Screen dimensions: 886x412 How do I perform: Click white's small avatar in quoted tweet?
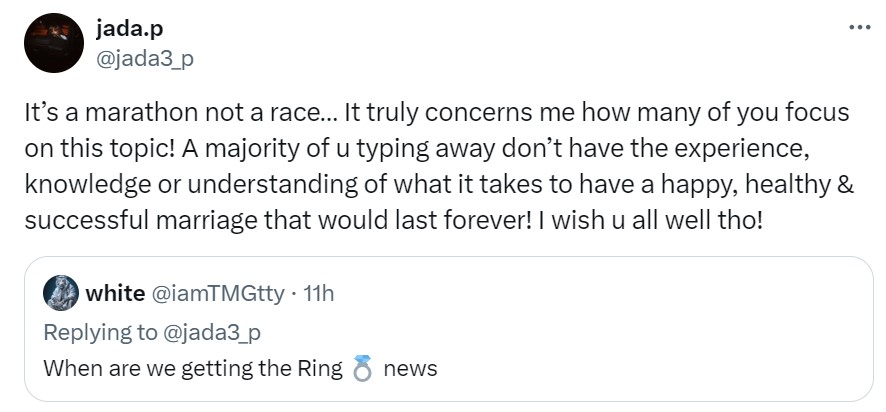[61, 293]
